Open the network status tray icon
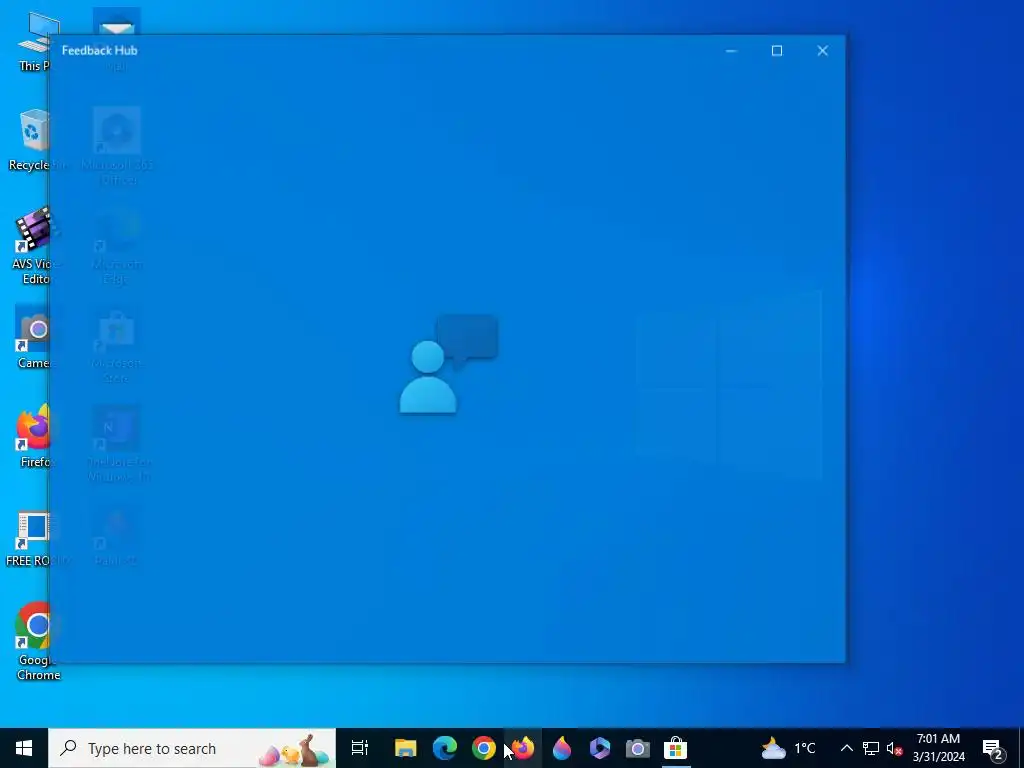 (871, 748)
